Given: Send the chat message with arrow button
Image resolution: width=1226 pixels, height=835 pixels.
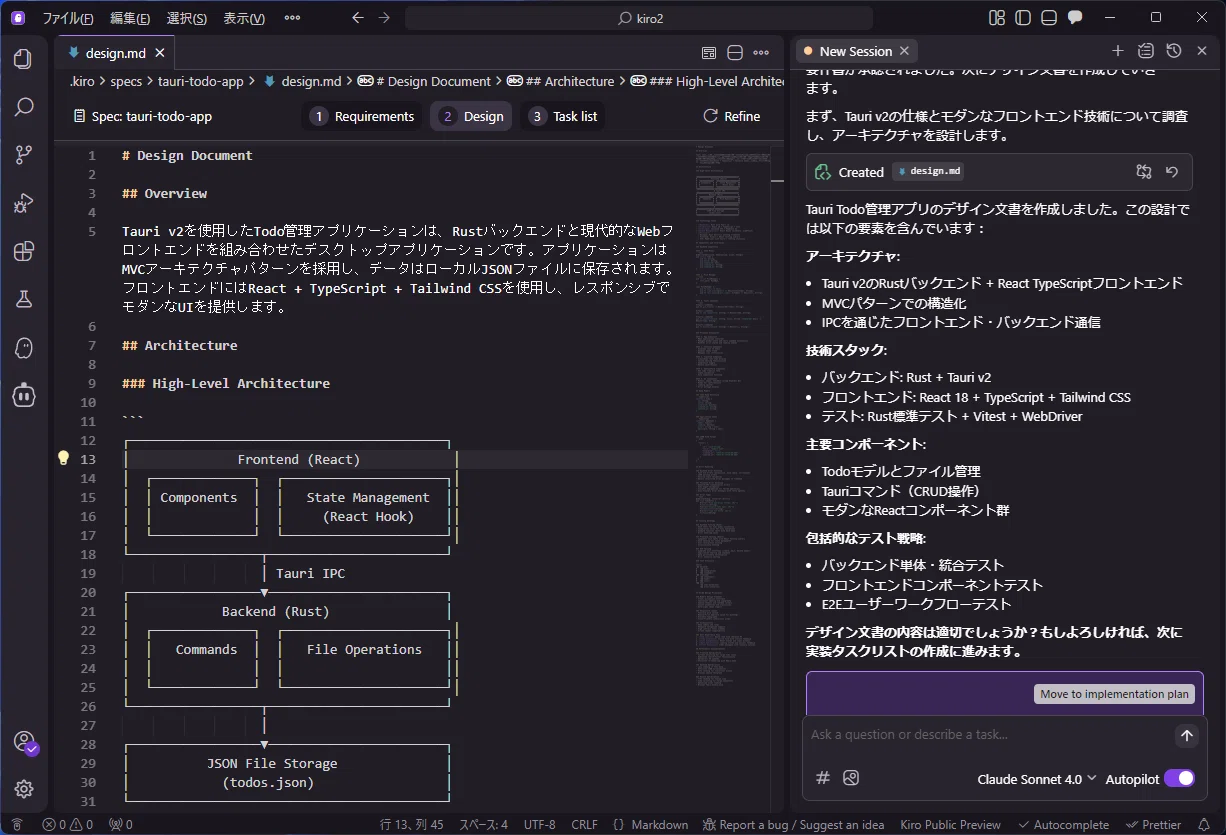Looking at the screenshot, I should 1186,736.
